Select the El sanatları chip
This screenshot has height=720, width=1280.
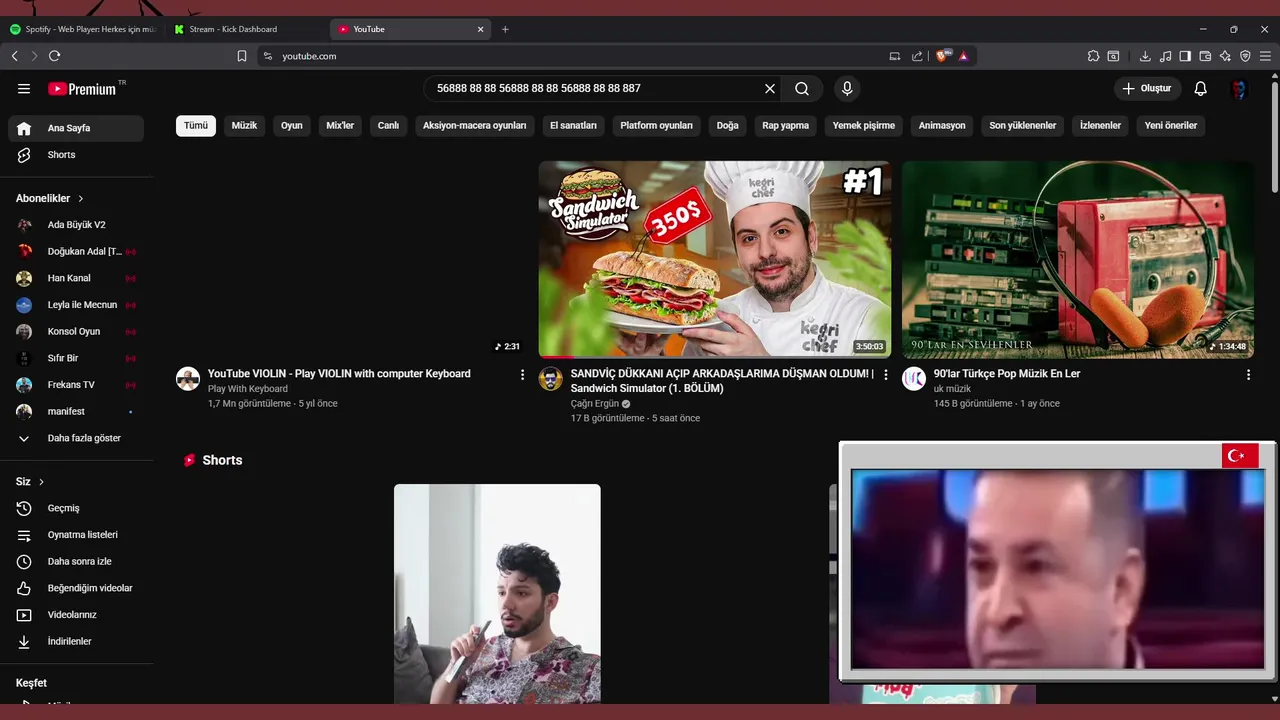[x=573, y=126]
